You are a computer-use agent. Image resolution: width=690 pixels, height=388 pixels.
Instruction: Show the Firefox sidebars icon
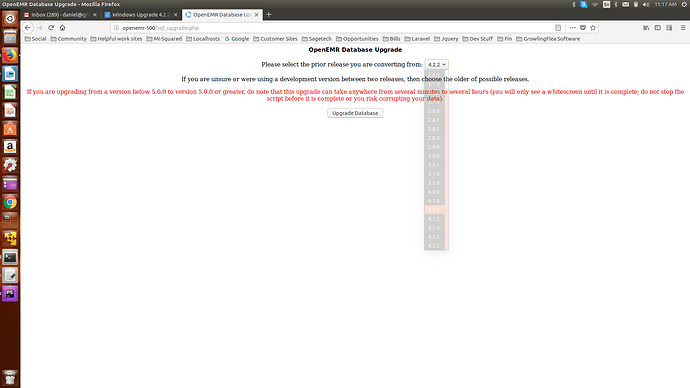click(x=657, y=28)
